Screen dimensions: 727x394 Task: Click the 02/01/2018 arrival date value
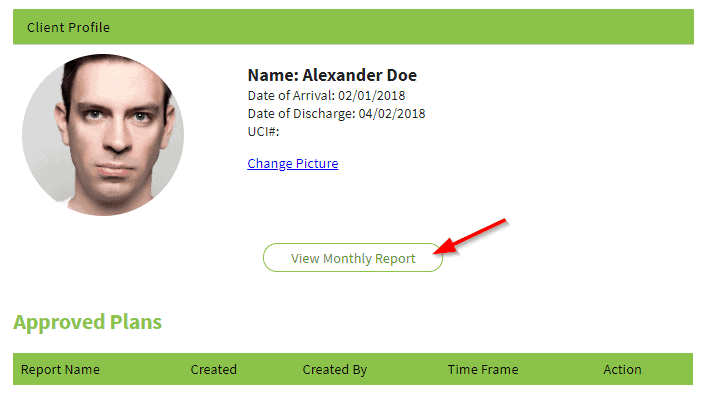click(x=371, y=95)
